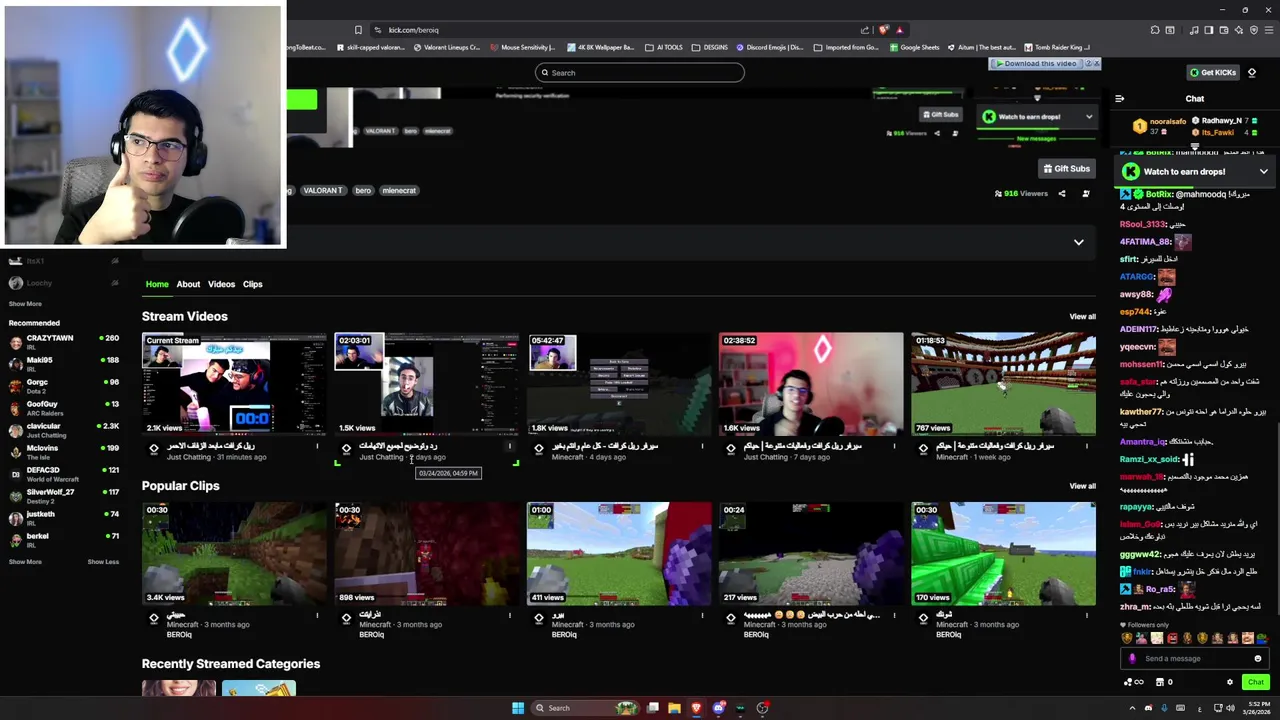View all Popular Clips
The height and width of the screenshot is (720, 1280).
1082,486
